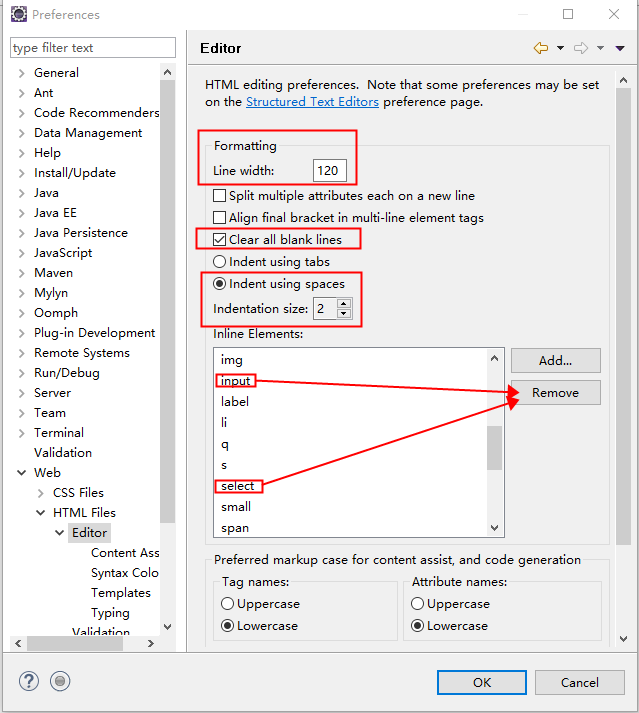639x713 pixels.
Task: Click the record icon beside help
Action: (x=60, y=681)
